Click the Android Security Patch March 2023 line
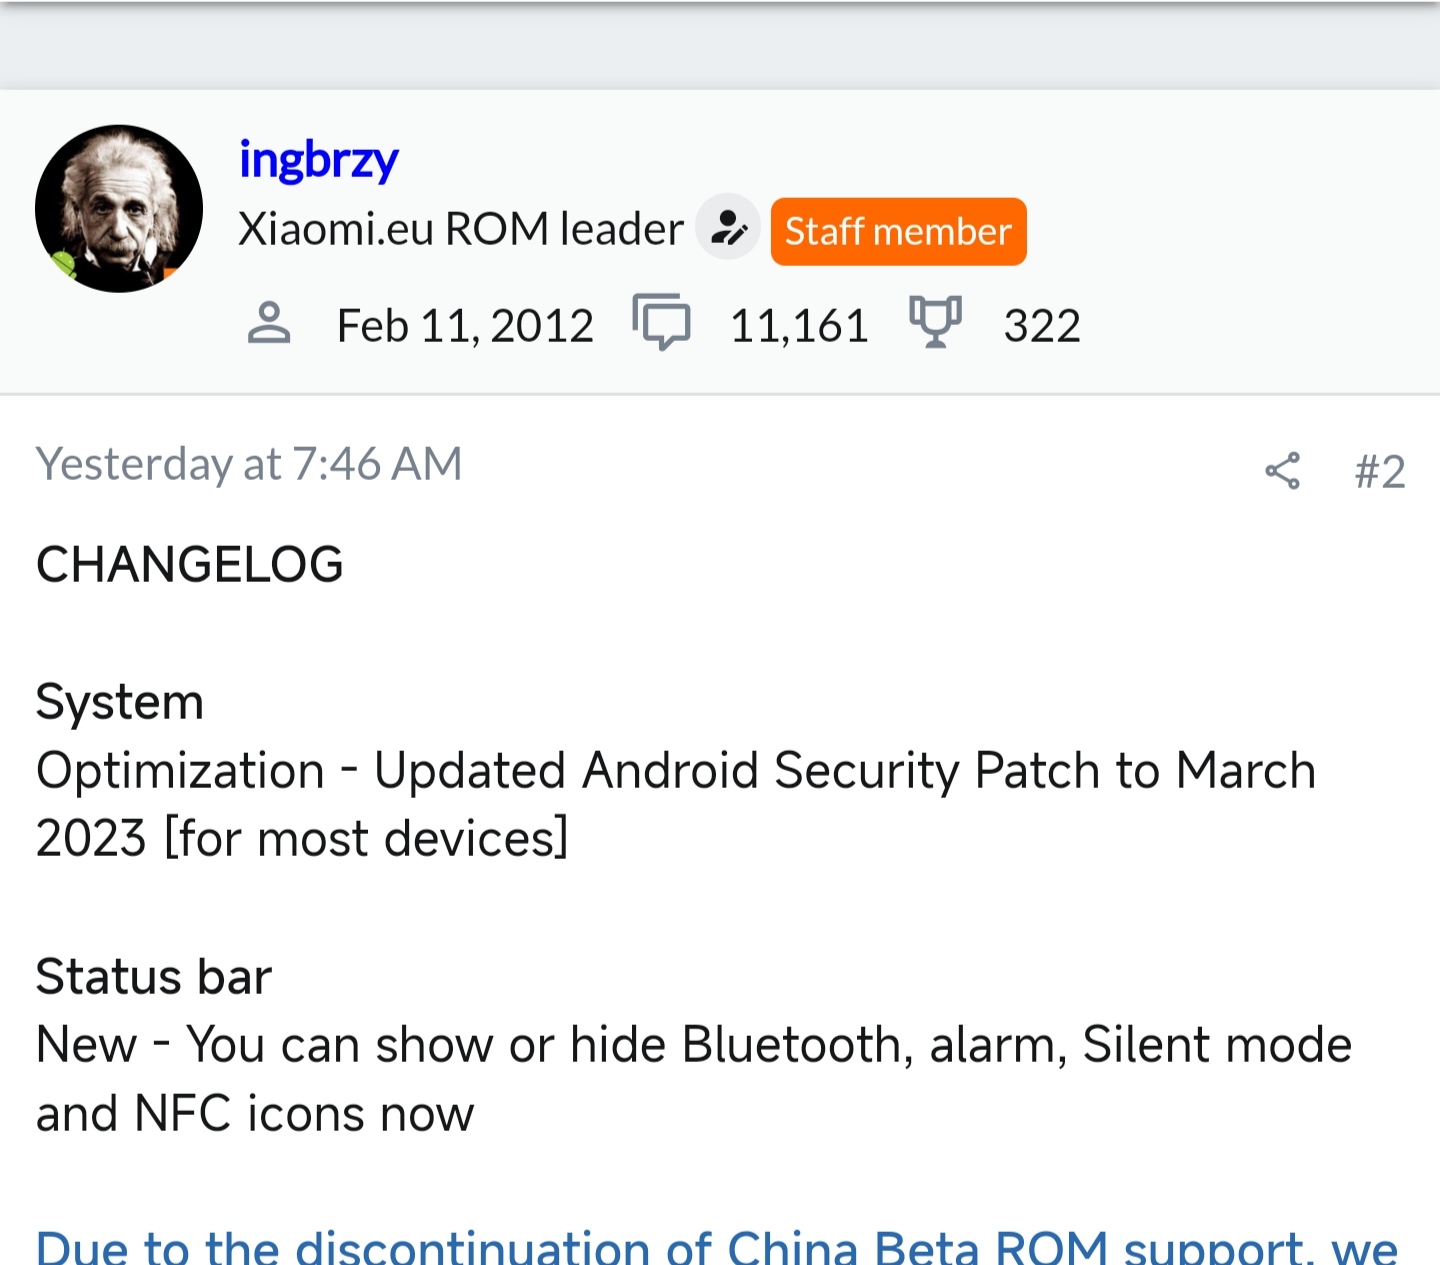 click(676, 805)
